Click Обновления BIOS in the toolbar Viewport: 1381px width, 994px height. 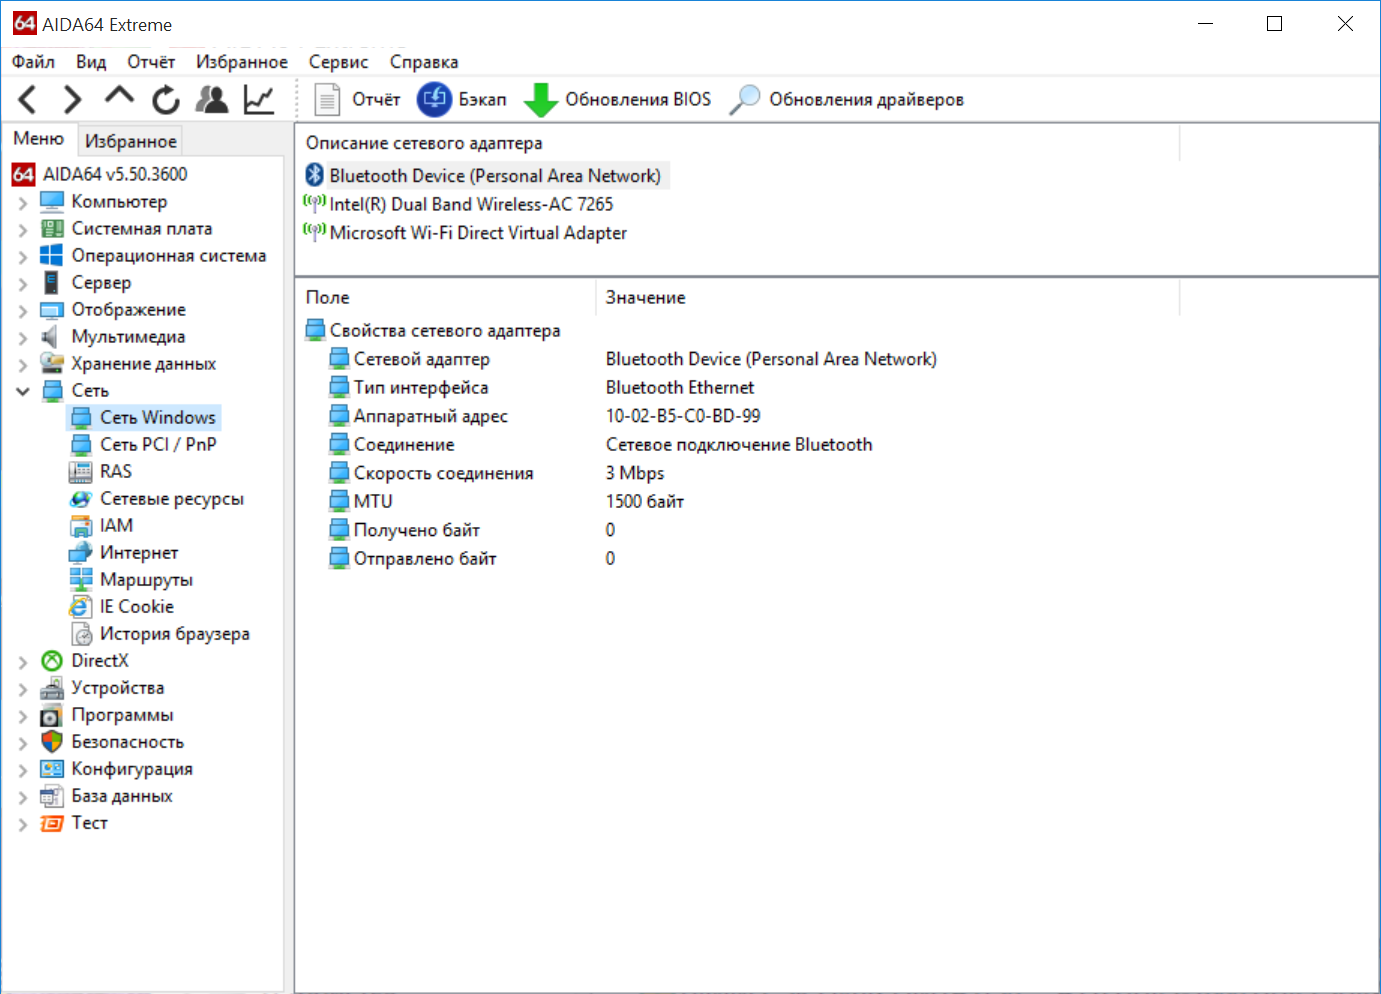[618, 99]
